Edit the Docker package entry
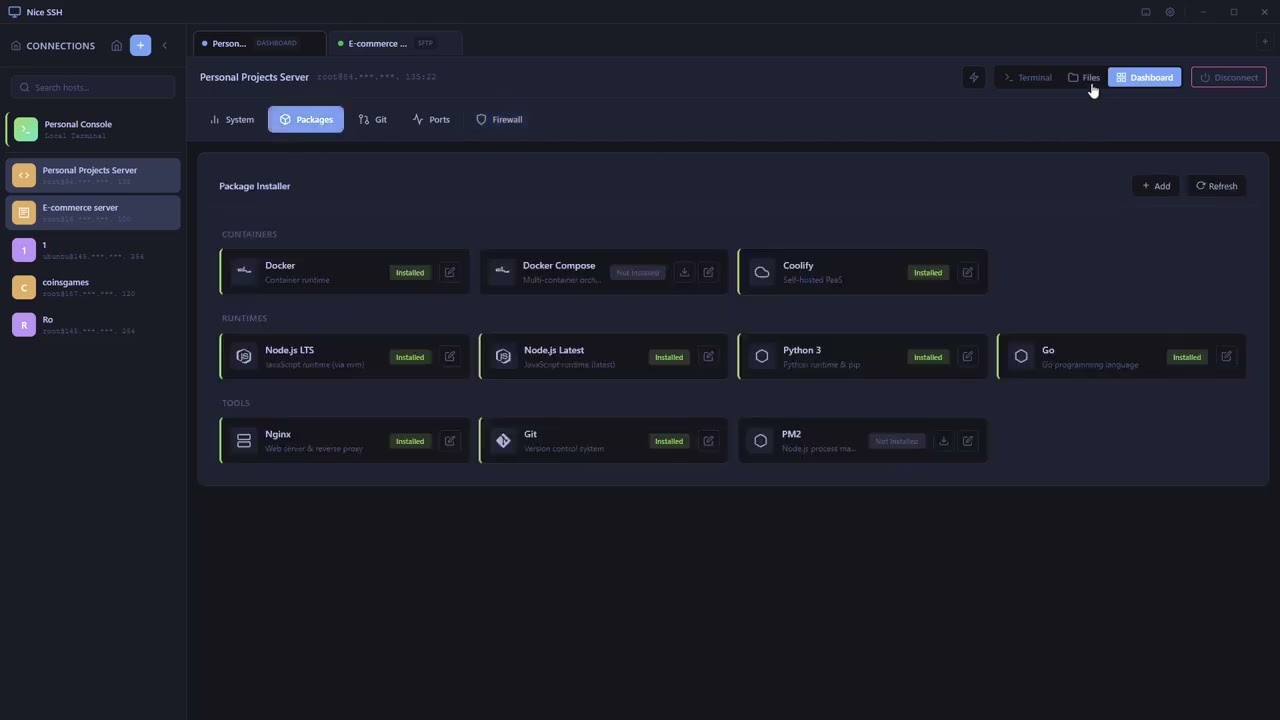Screen dimensions: 1280x720 tap(450, 272)
